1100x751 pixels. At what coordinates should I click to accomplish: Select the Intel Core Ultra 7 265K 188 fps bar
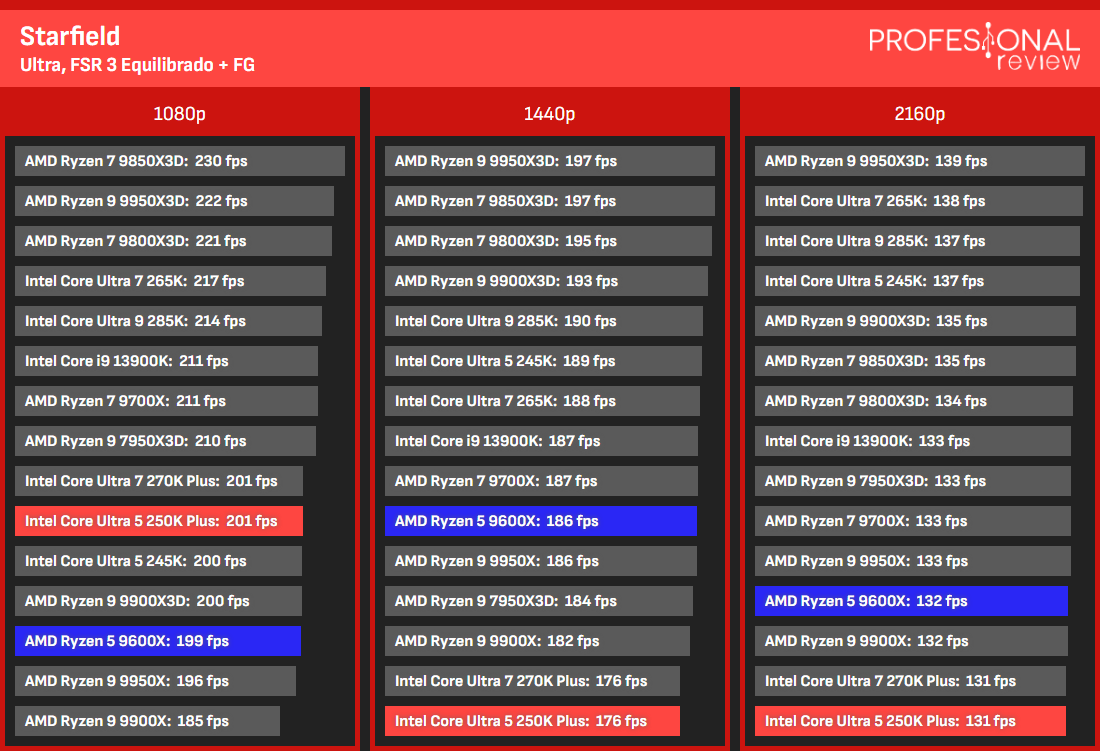click(542, 400)
